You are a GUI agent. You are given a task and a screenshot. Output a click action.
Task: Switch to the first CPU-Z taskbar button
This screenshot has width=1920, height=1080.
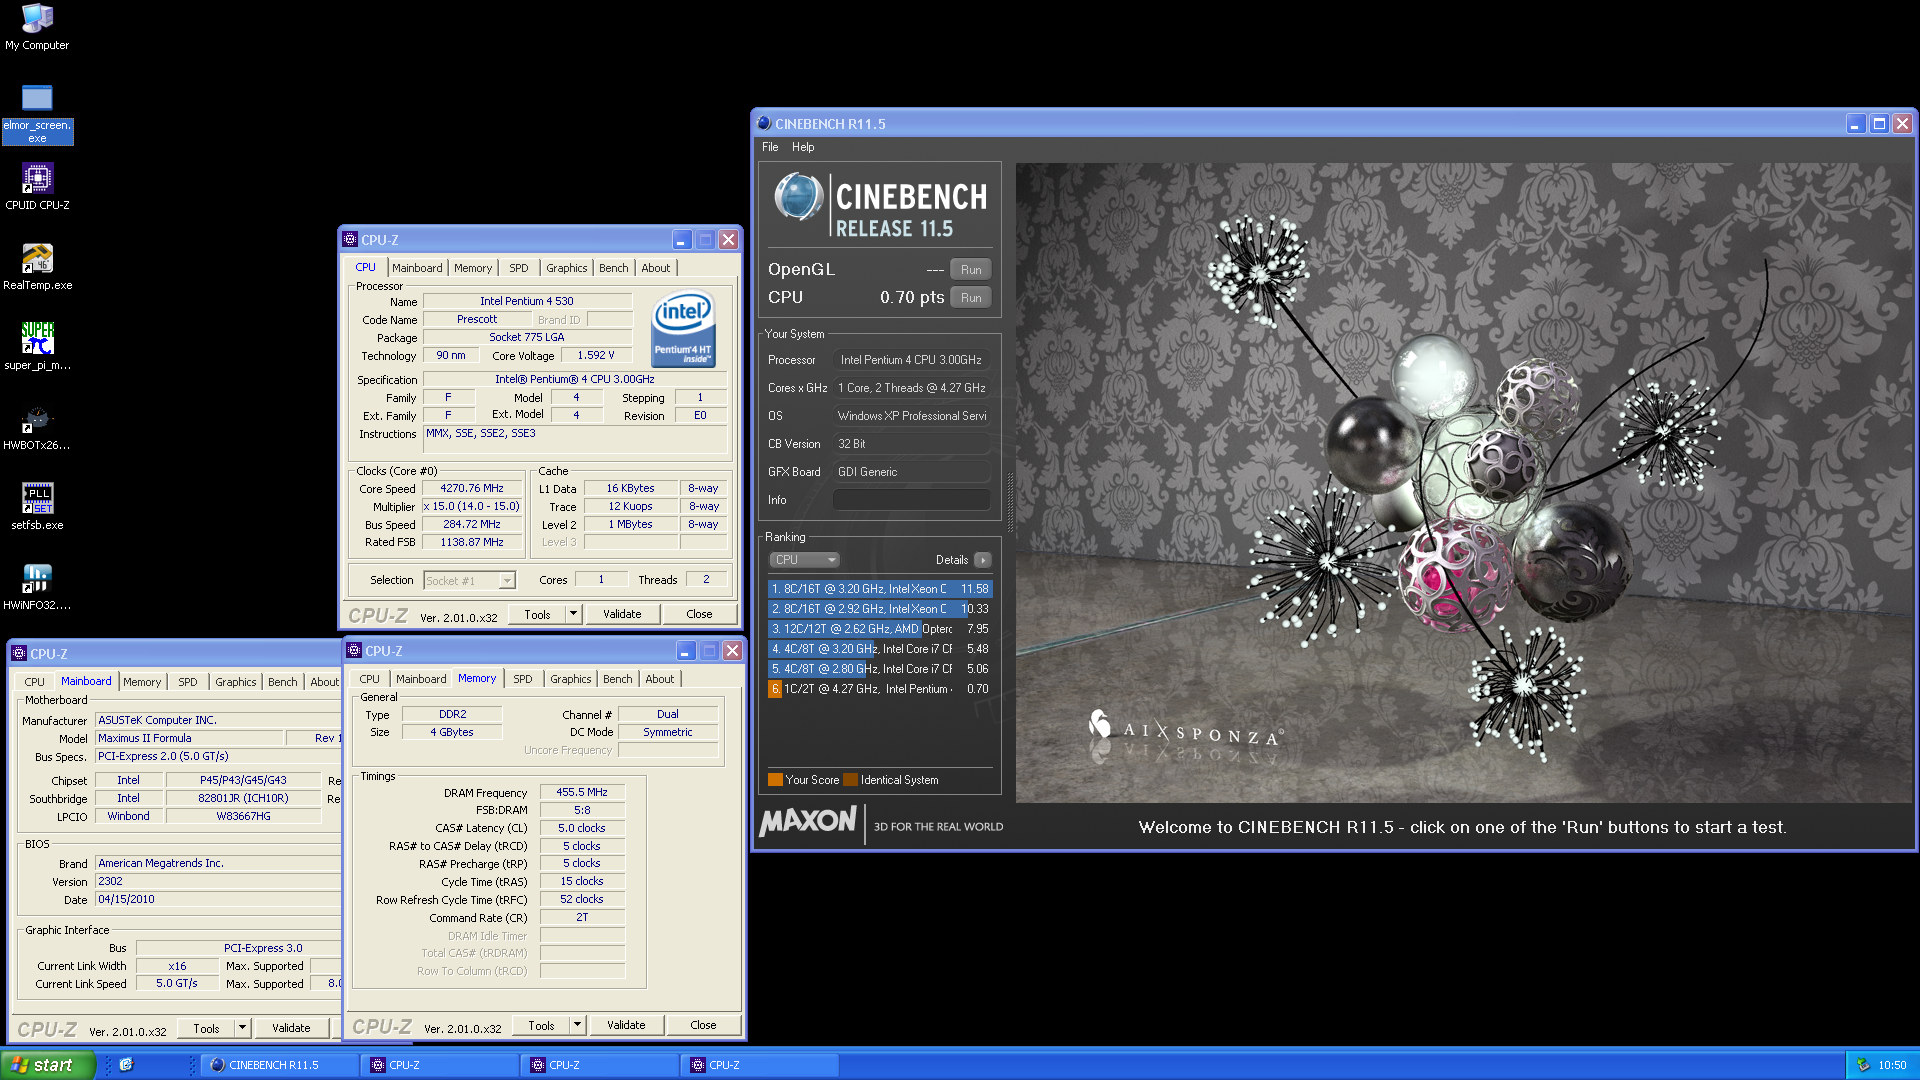[x=440, y=1065]
